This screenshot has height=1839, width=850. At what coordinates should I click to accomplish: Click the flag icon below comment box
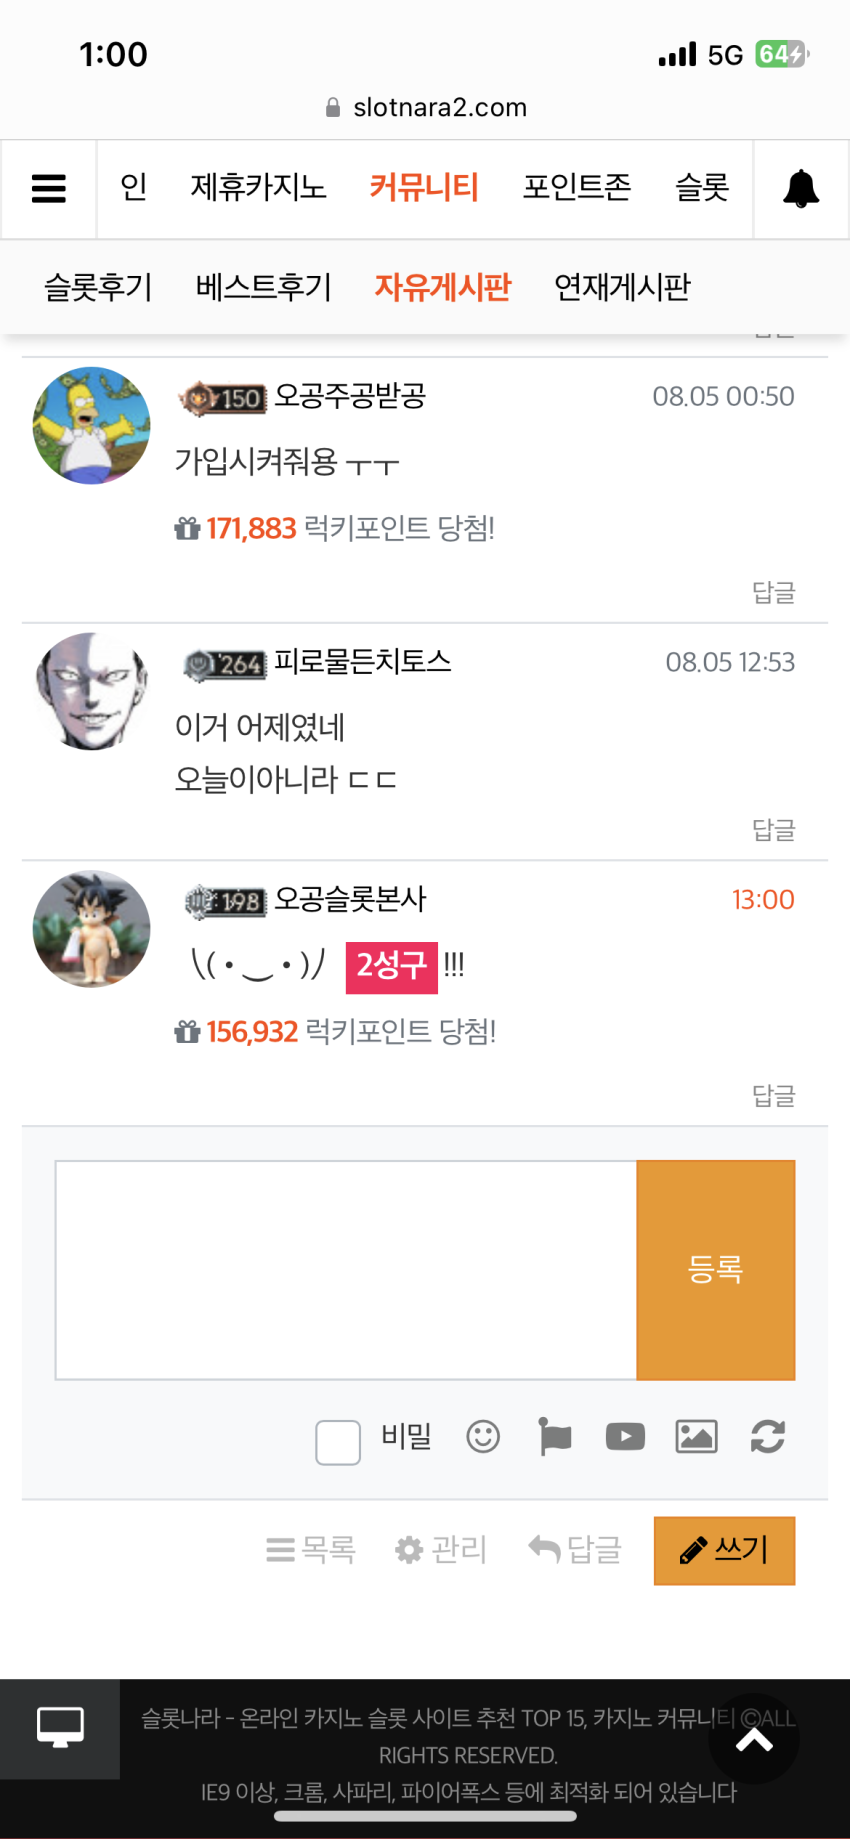554,1437
